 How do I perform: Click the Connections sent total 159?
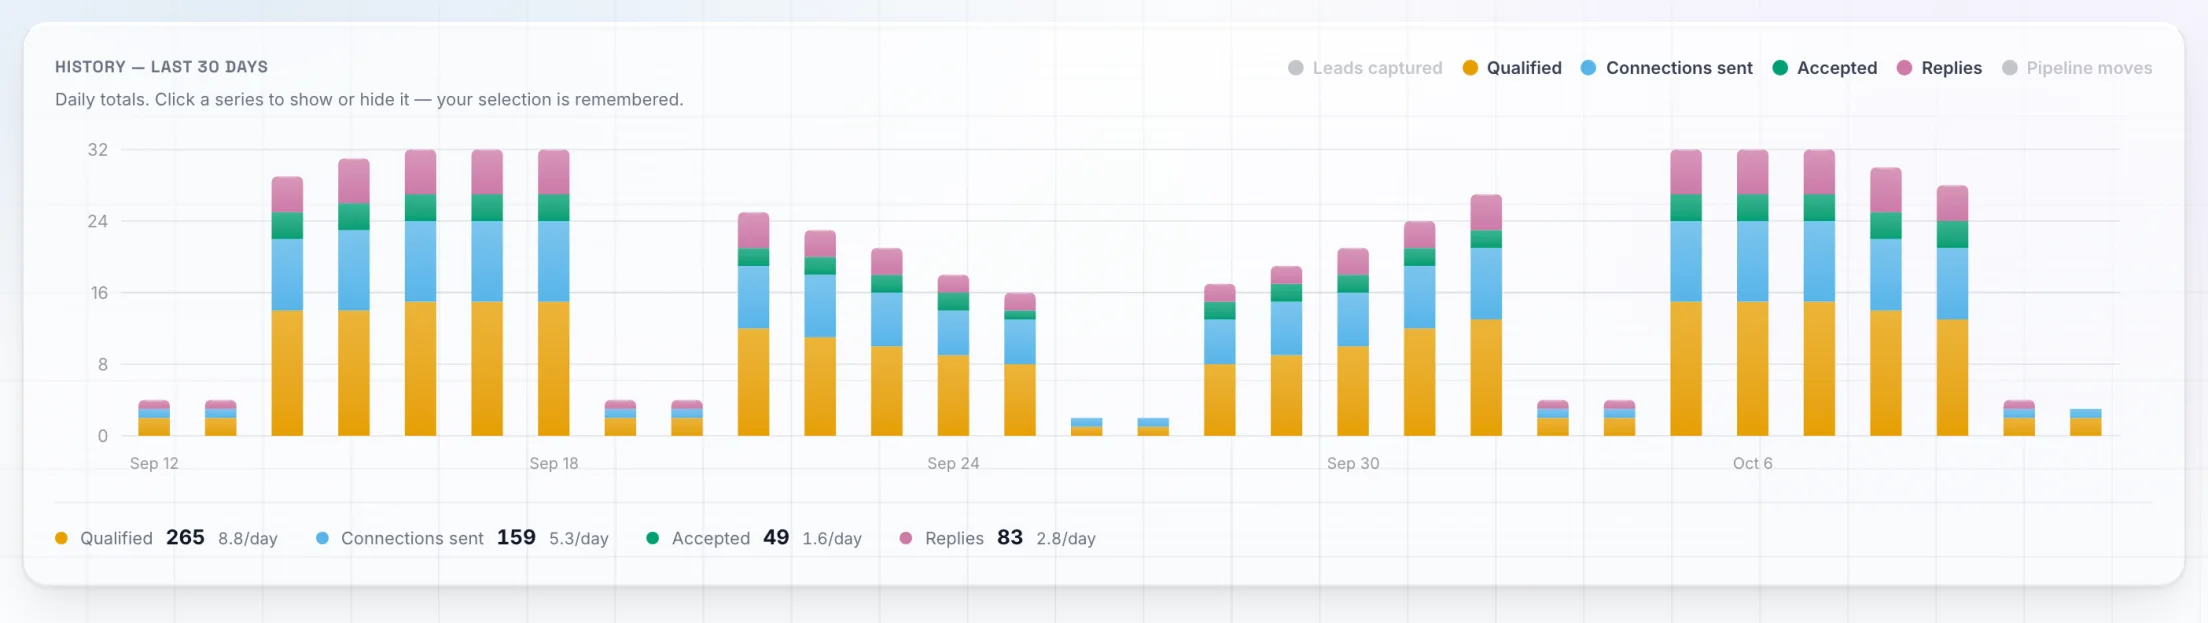(516, 537)
